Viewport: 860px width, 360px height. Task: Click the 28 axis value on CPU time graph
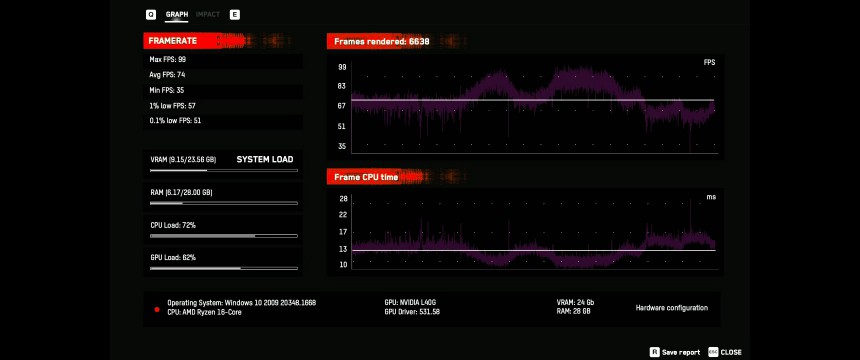click(x=343, y=199)
